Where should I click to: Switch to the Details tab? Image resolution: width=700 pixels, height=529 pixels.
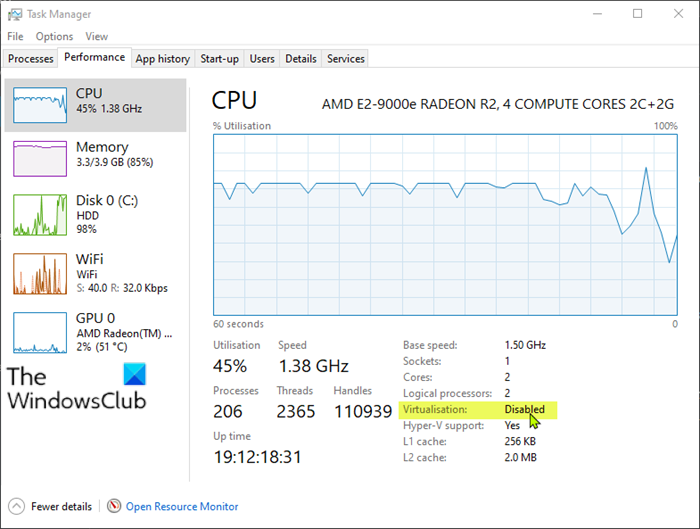(300, 59)
